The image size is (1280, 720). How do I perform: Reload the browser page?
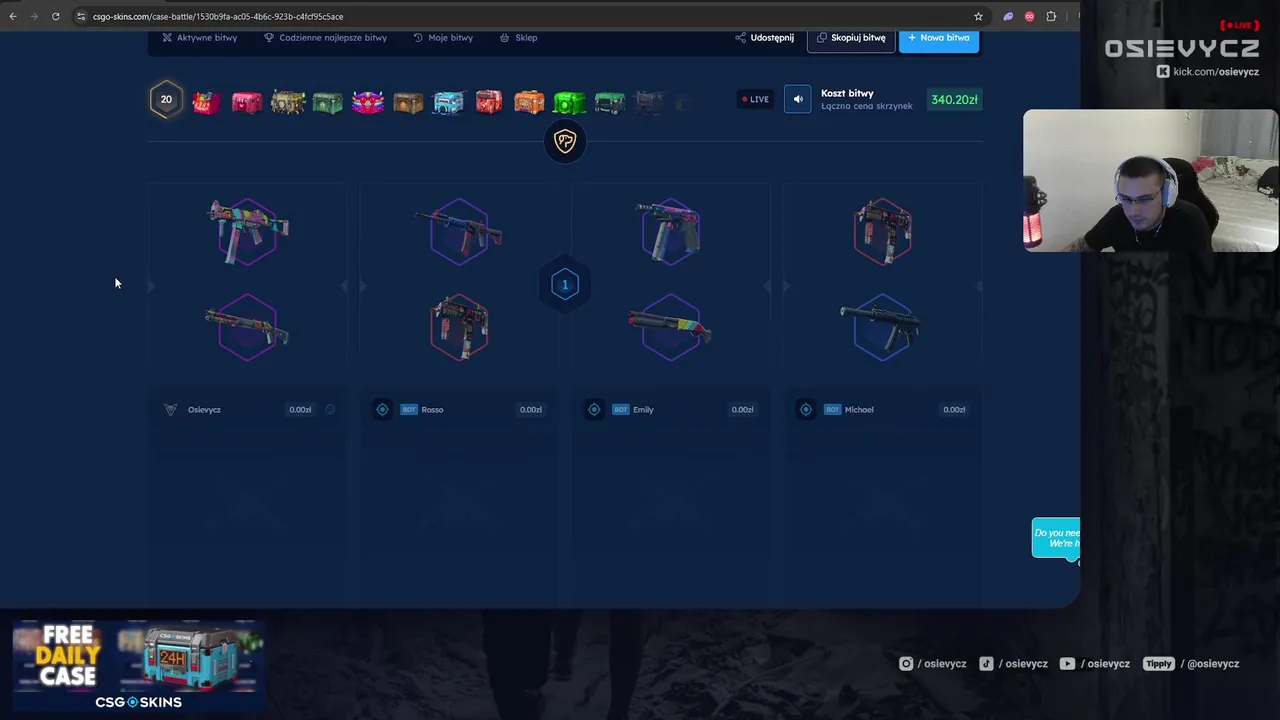[x=55, y=16]
